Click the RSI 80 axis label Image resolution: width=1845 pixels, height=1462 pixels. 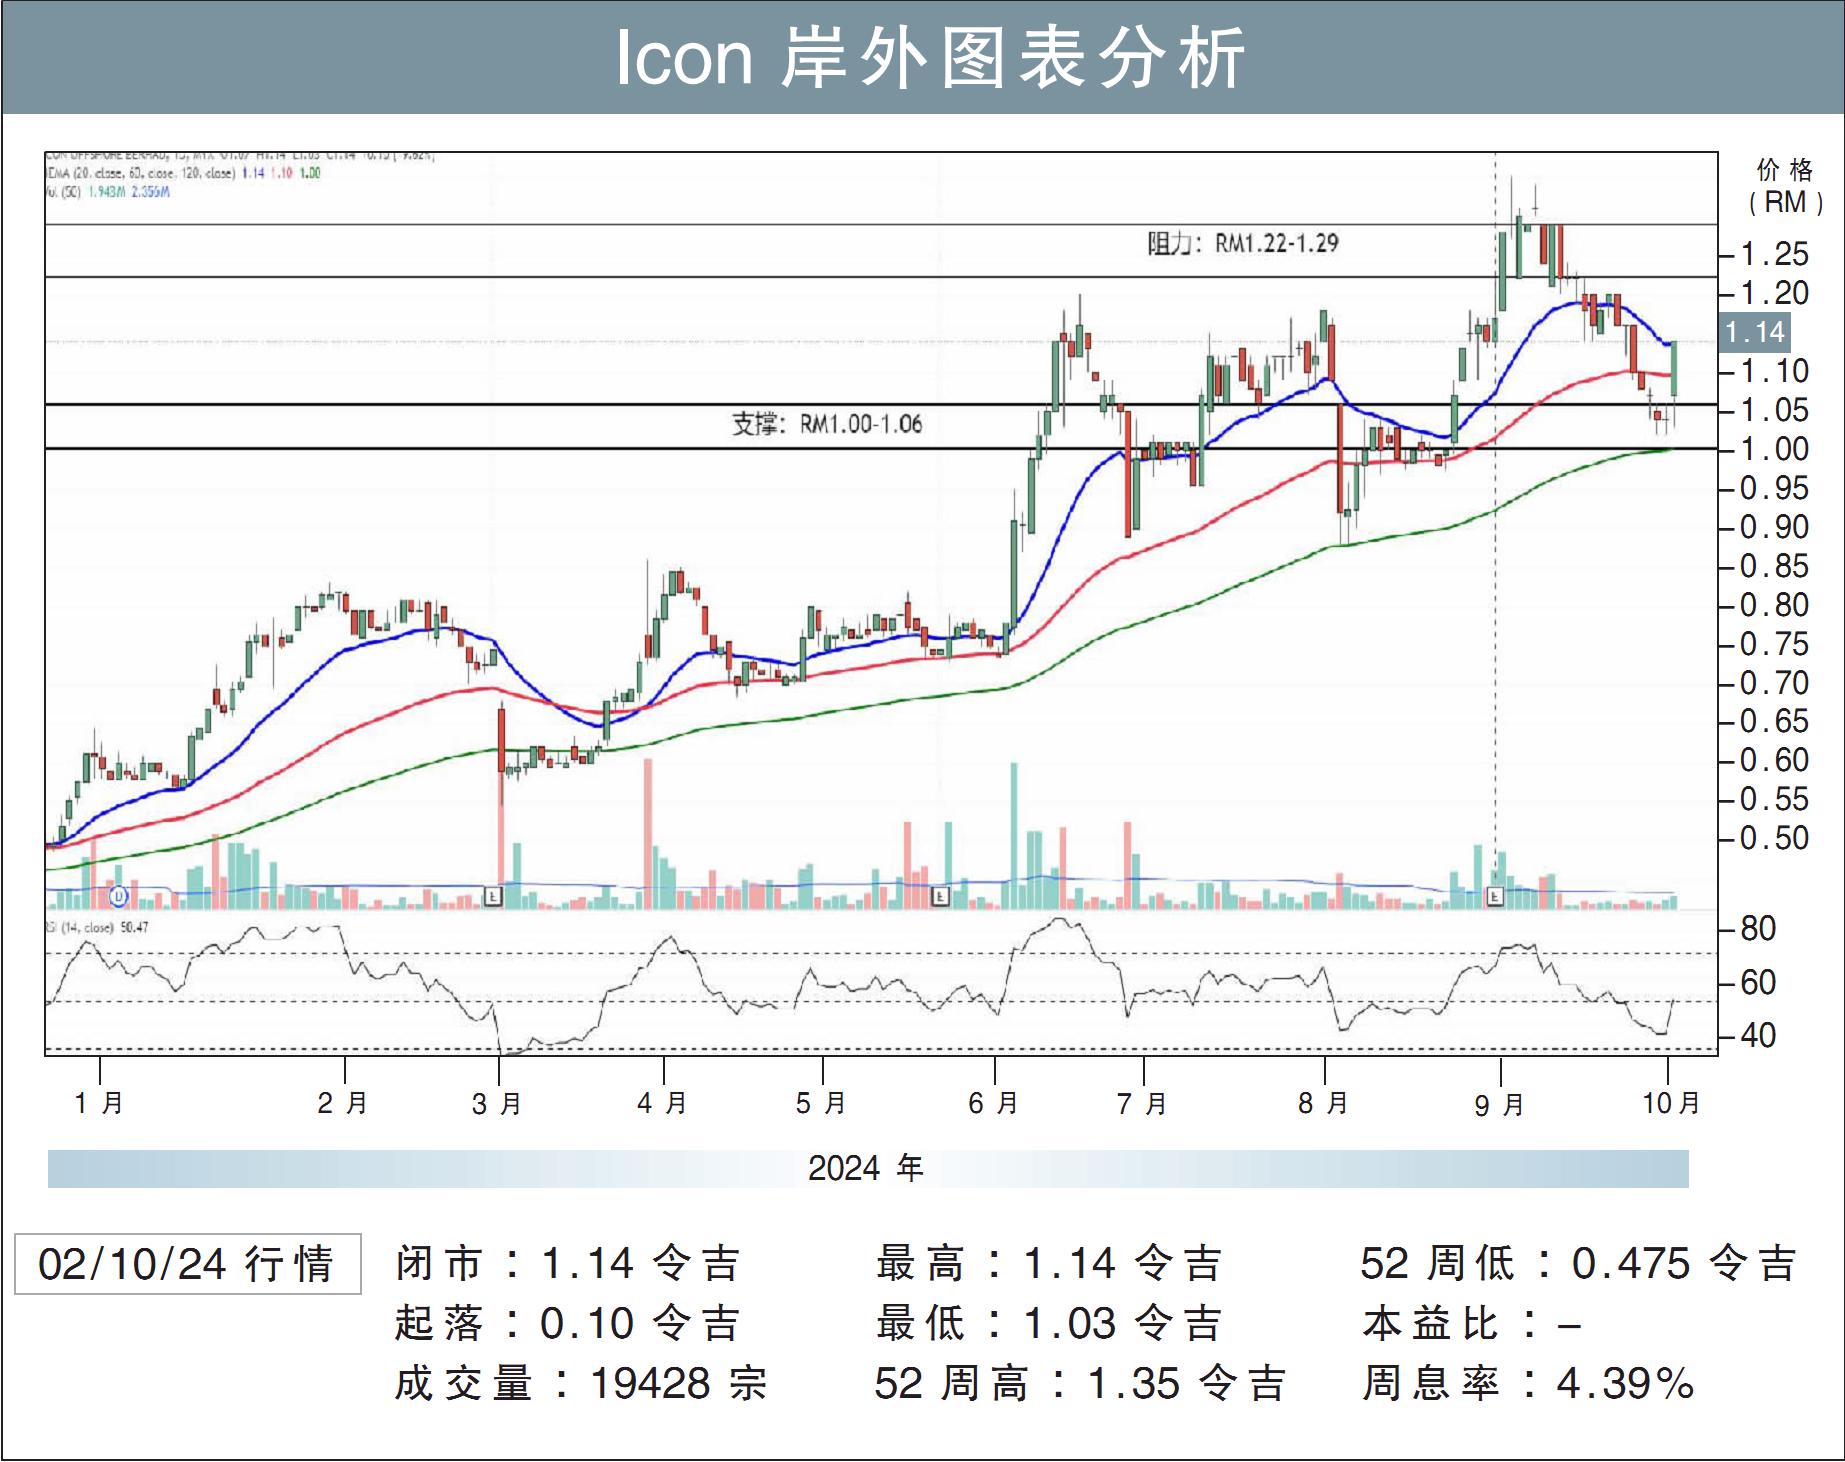(x=1758, y=929)
